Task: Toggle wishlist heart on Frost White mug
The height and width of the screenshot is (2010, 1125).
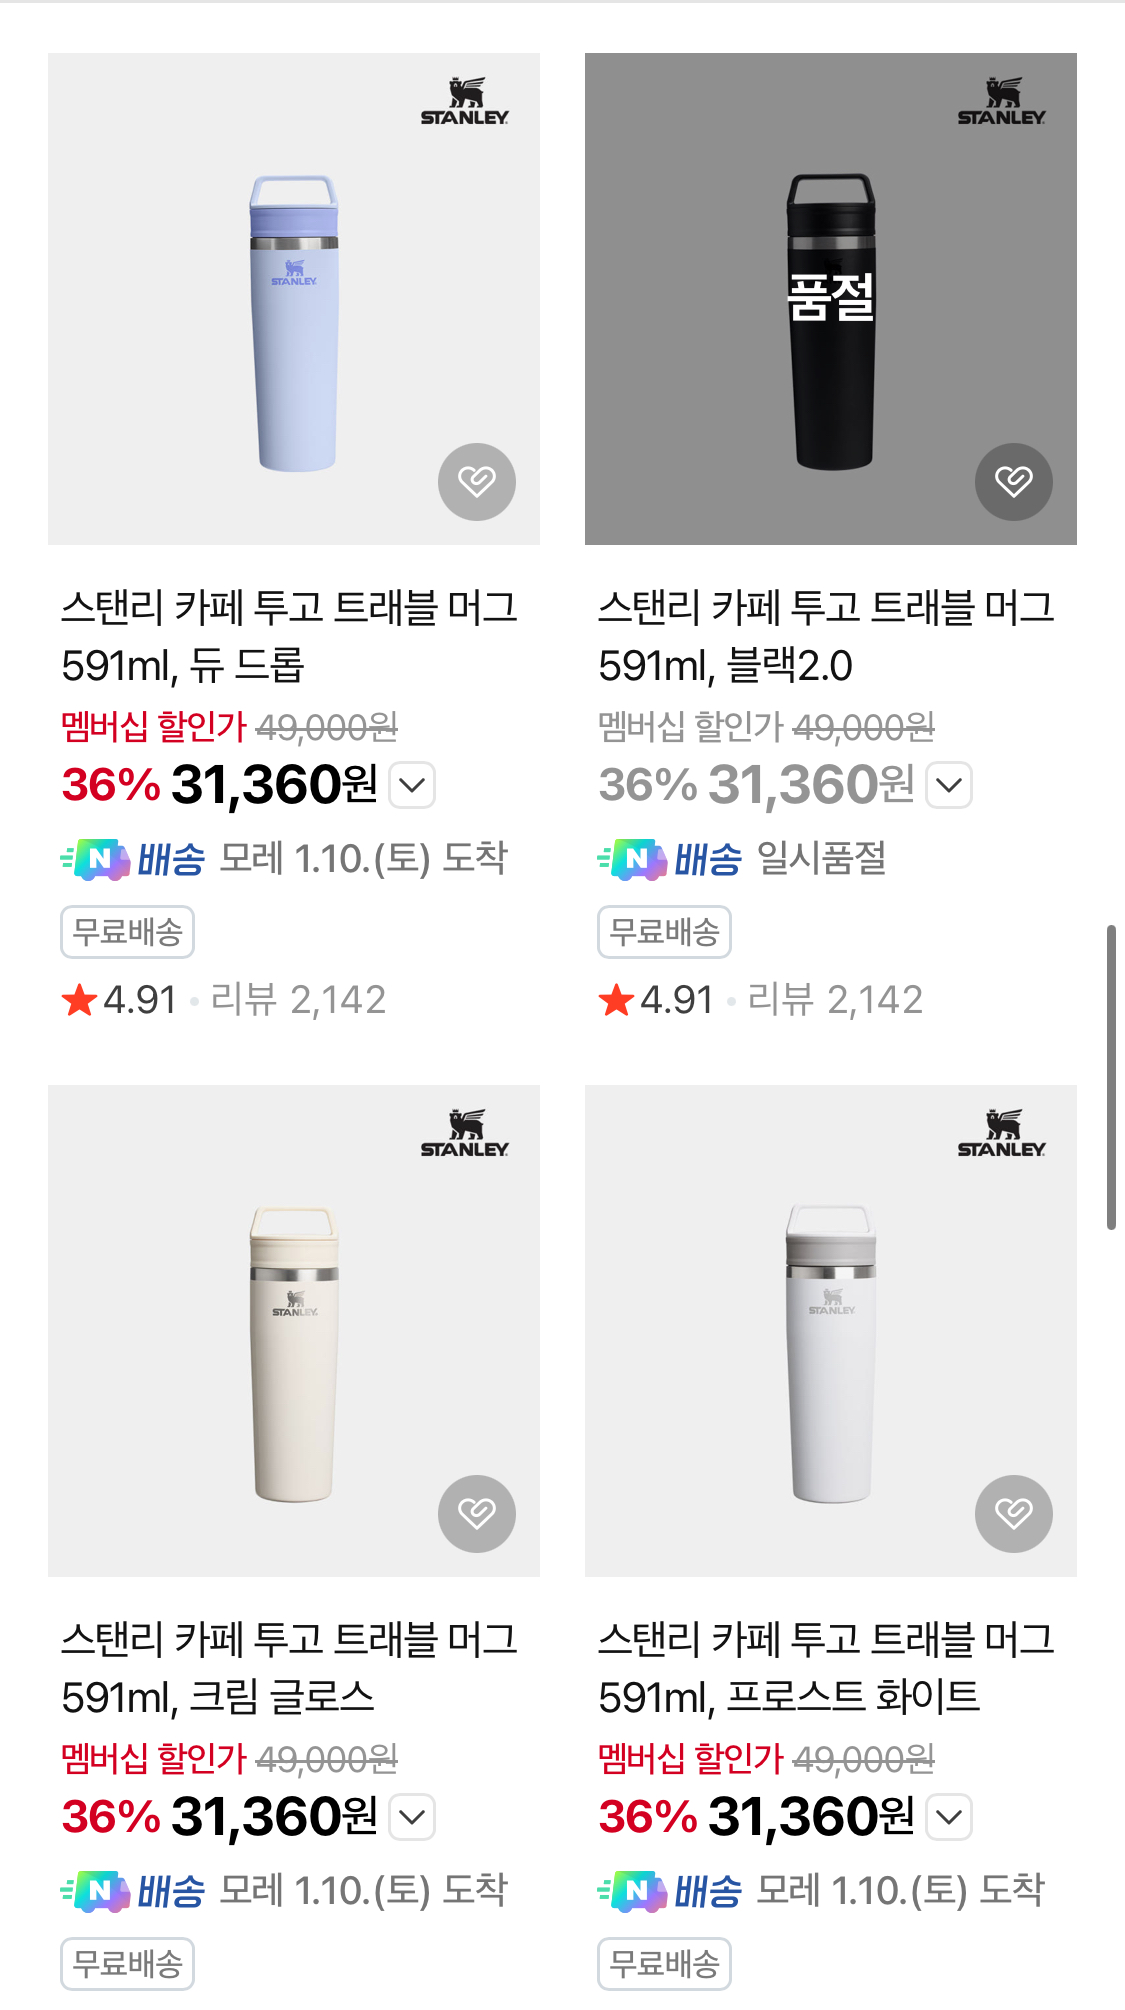Action: pyautogui.click(x=1013, y=1514)
